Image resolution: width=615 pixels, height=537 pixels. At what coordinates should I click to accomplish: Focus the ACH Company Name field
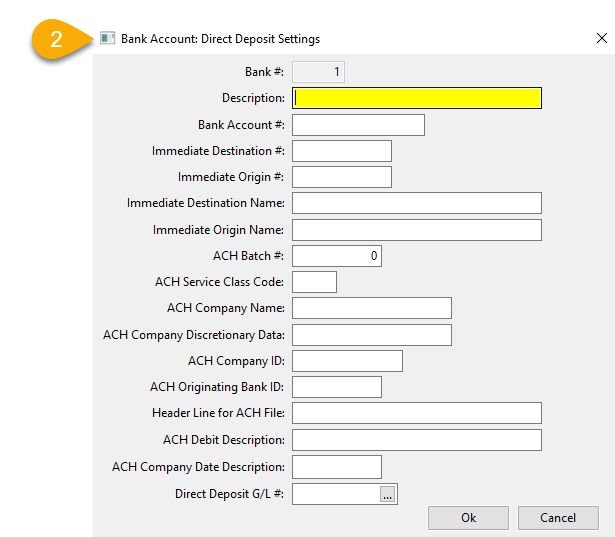372,308
